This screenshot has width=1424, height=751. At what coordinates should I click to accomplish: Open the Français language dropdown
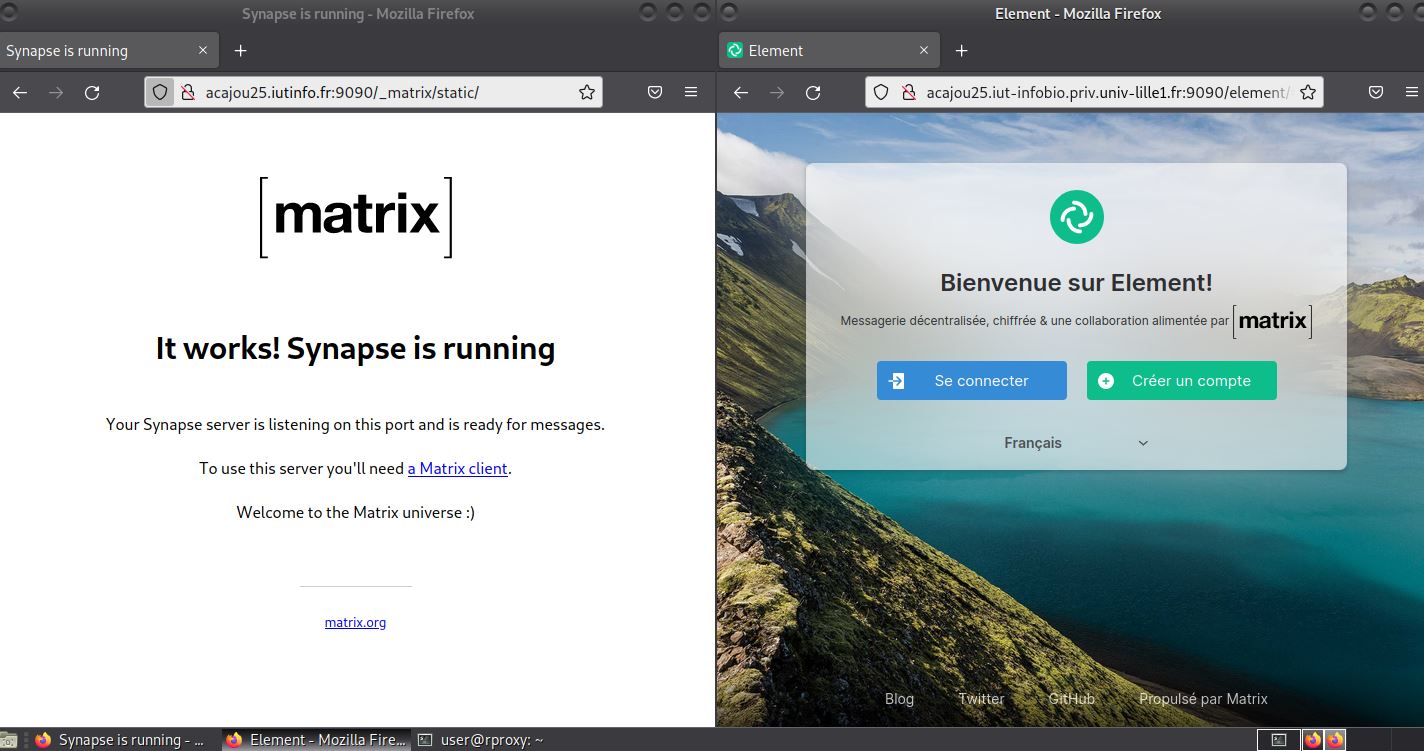(1077, 442)
